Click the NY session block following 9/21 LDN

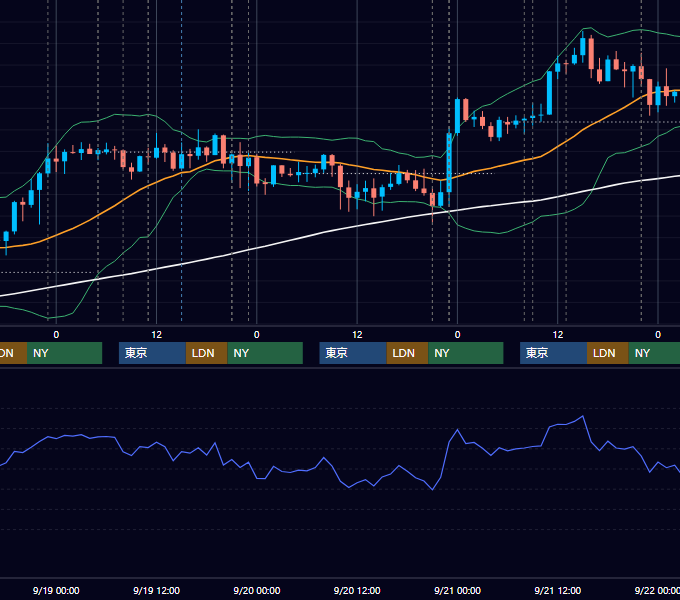[654, 353]
